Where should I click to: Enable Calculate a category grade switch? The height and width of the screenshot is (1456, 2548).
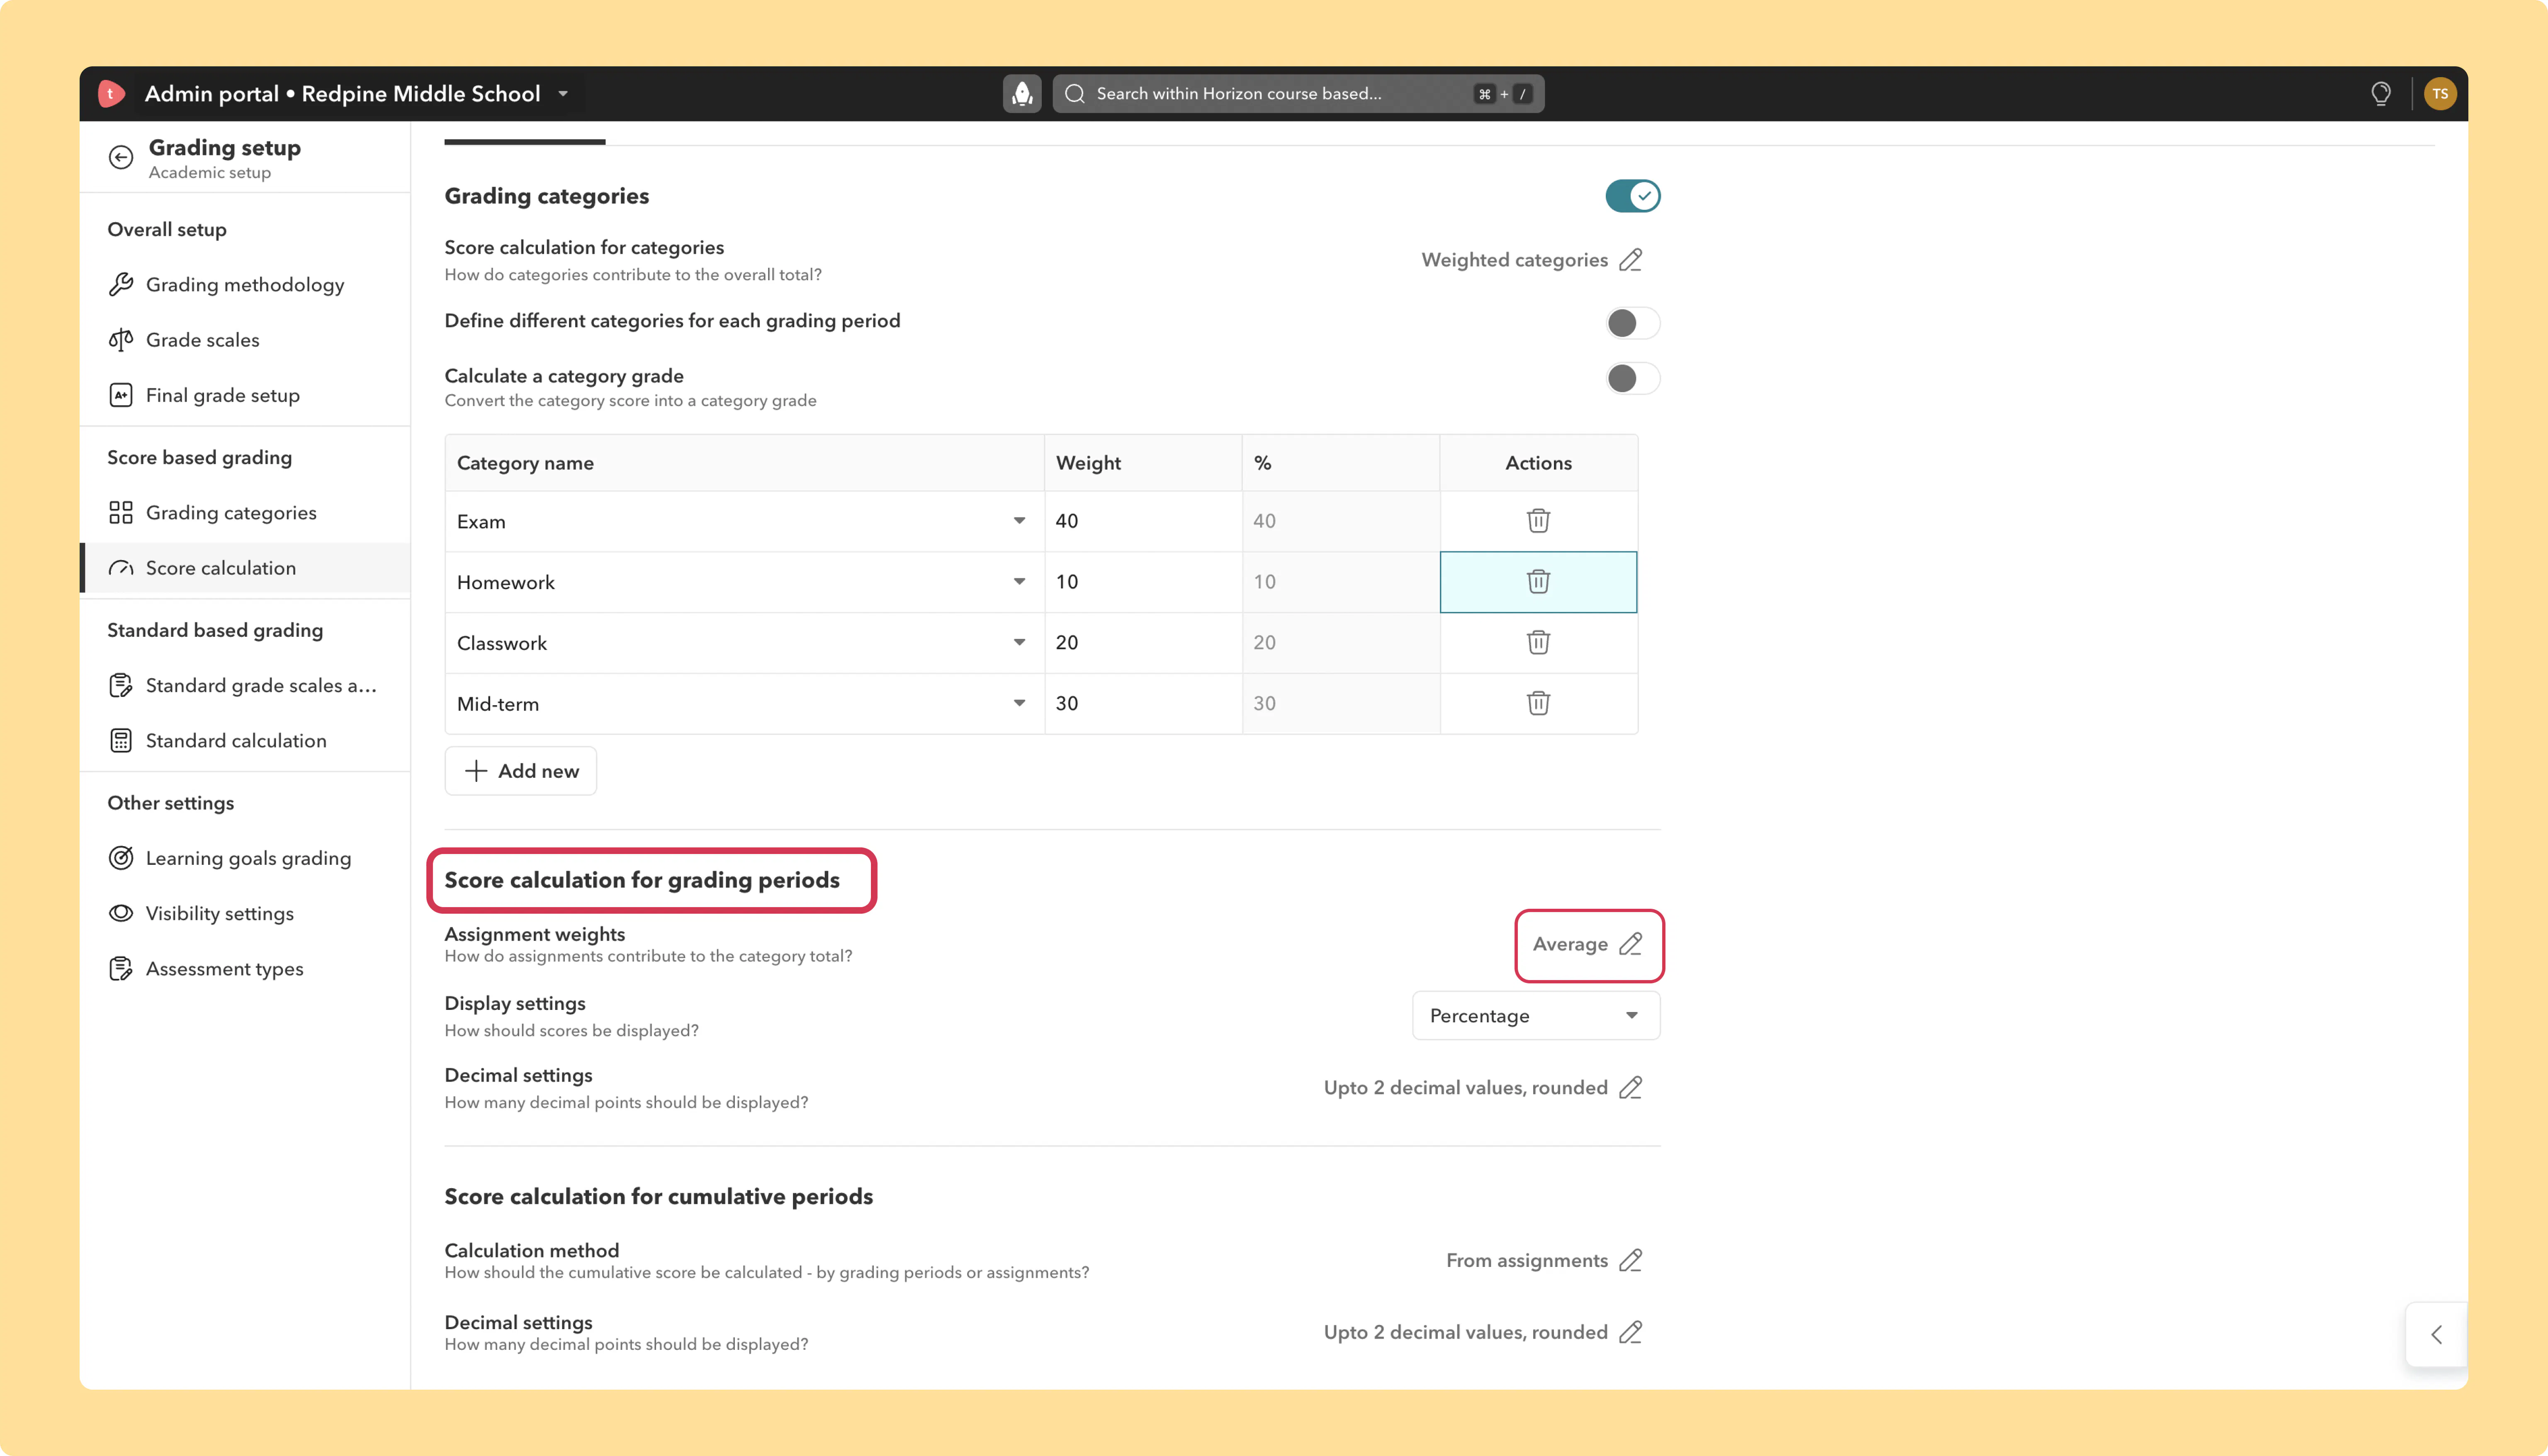point(1633,378)
